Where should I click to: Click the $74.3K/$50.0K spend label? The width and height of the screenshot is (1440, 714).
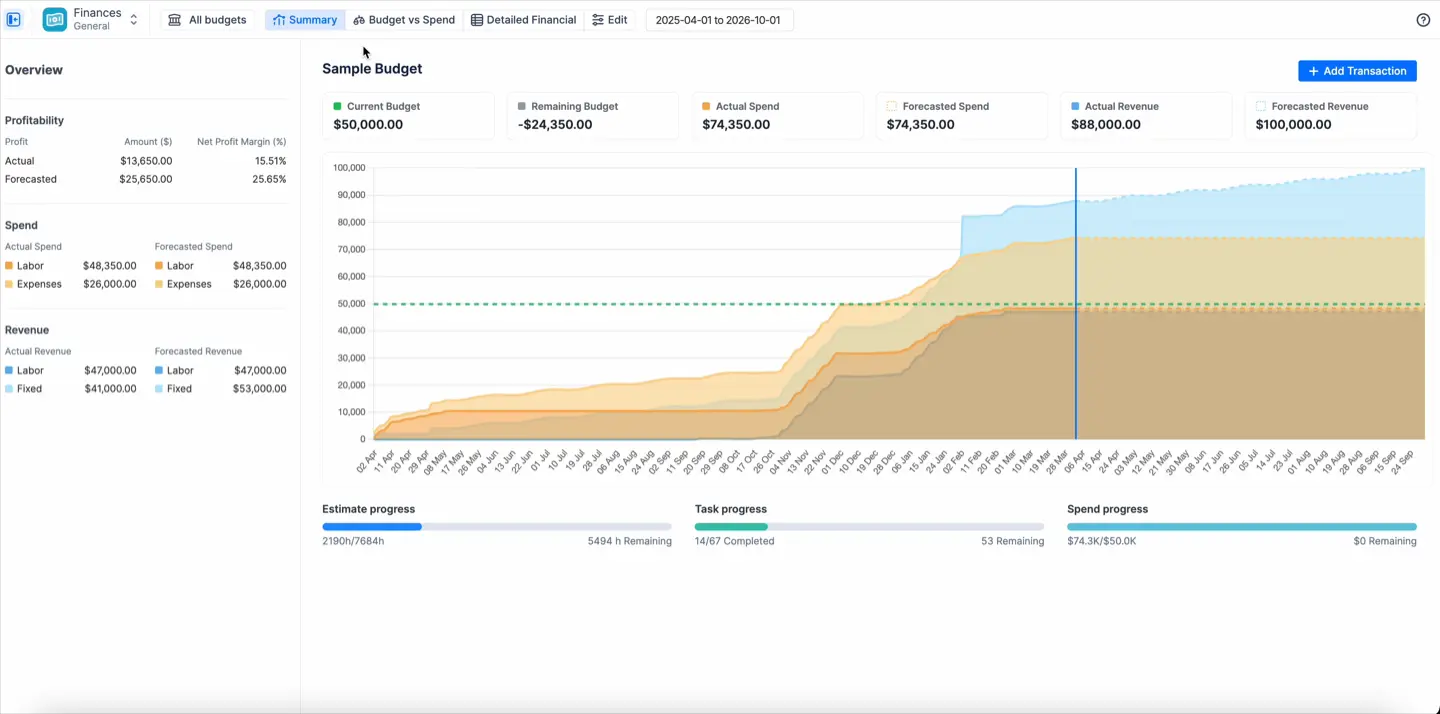[x=1102, y=541]
